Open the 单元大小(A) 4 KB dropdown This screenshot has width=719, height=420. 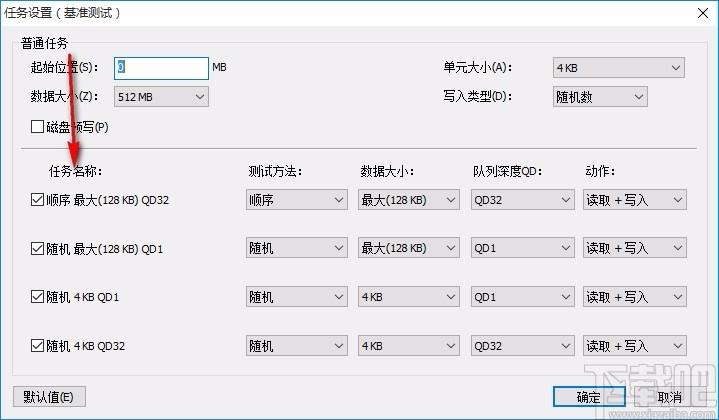pos(619,68)
